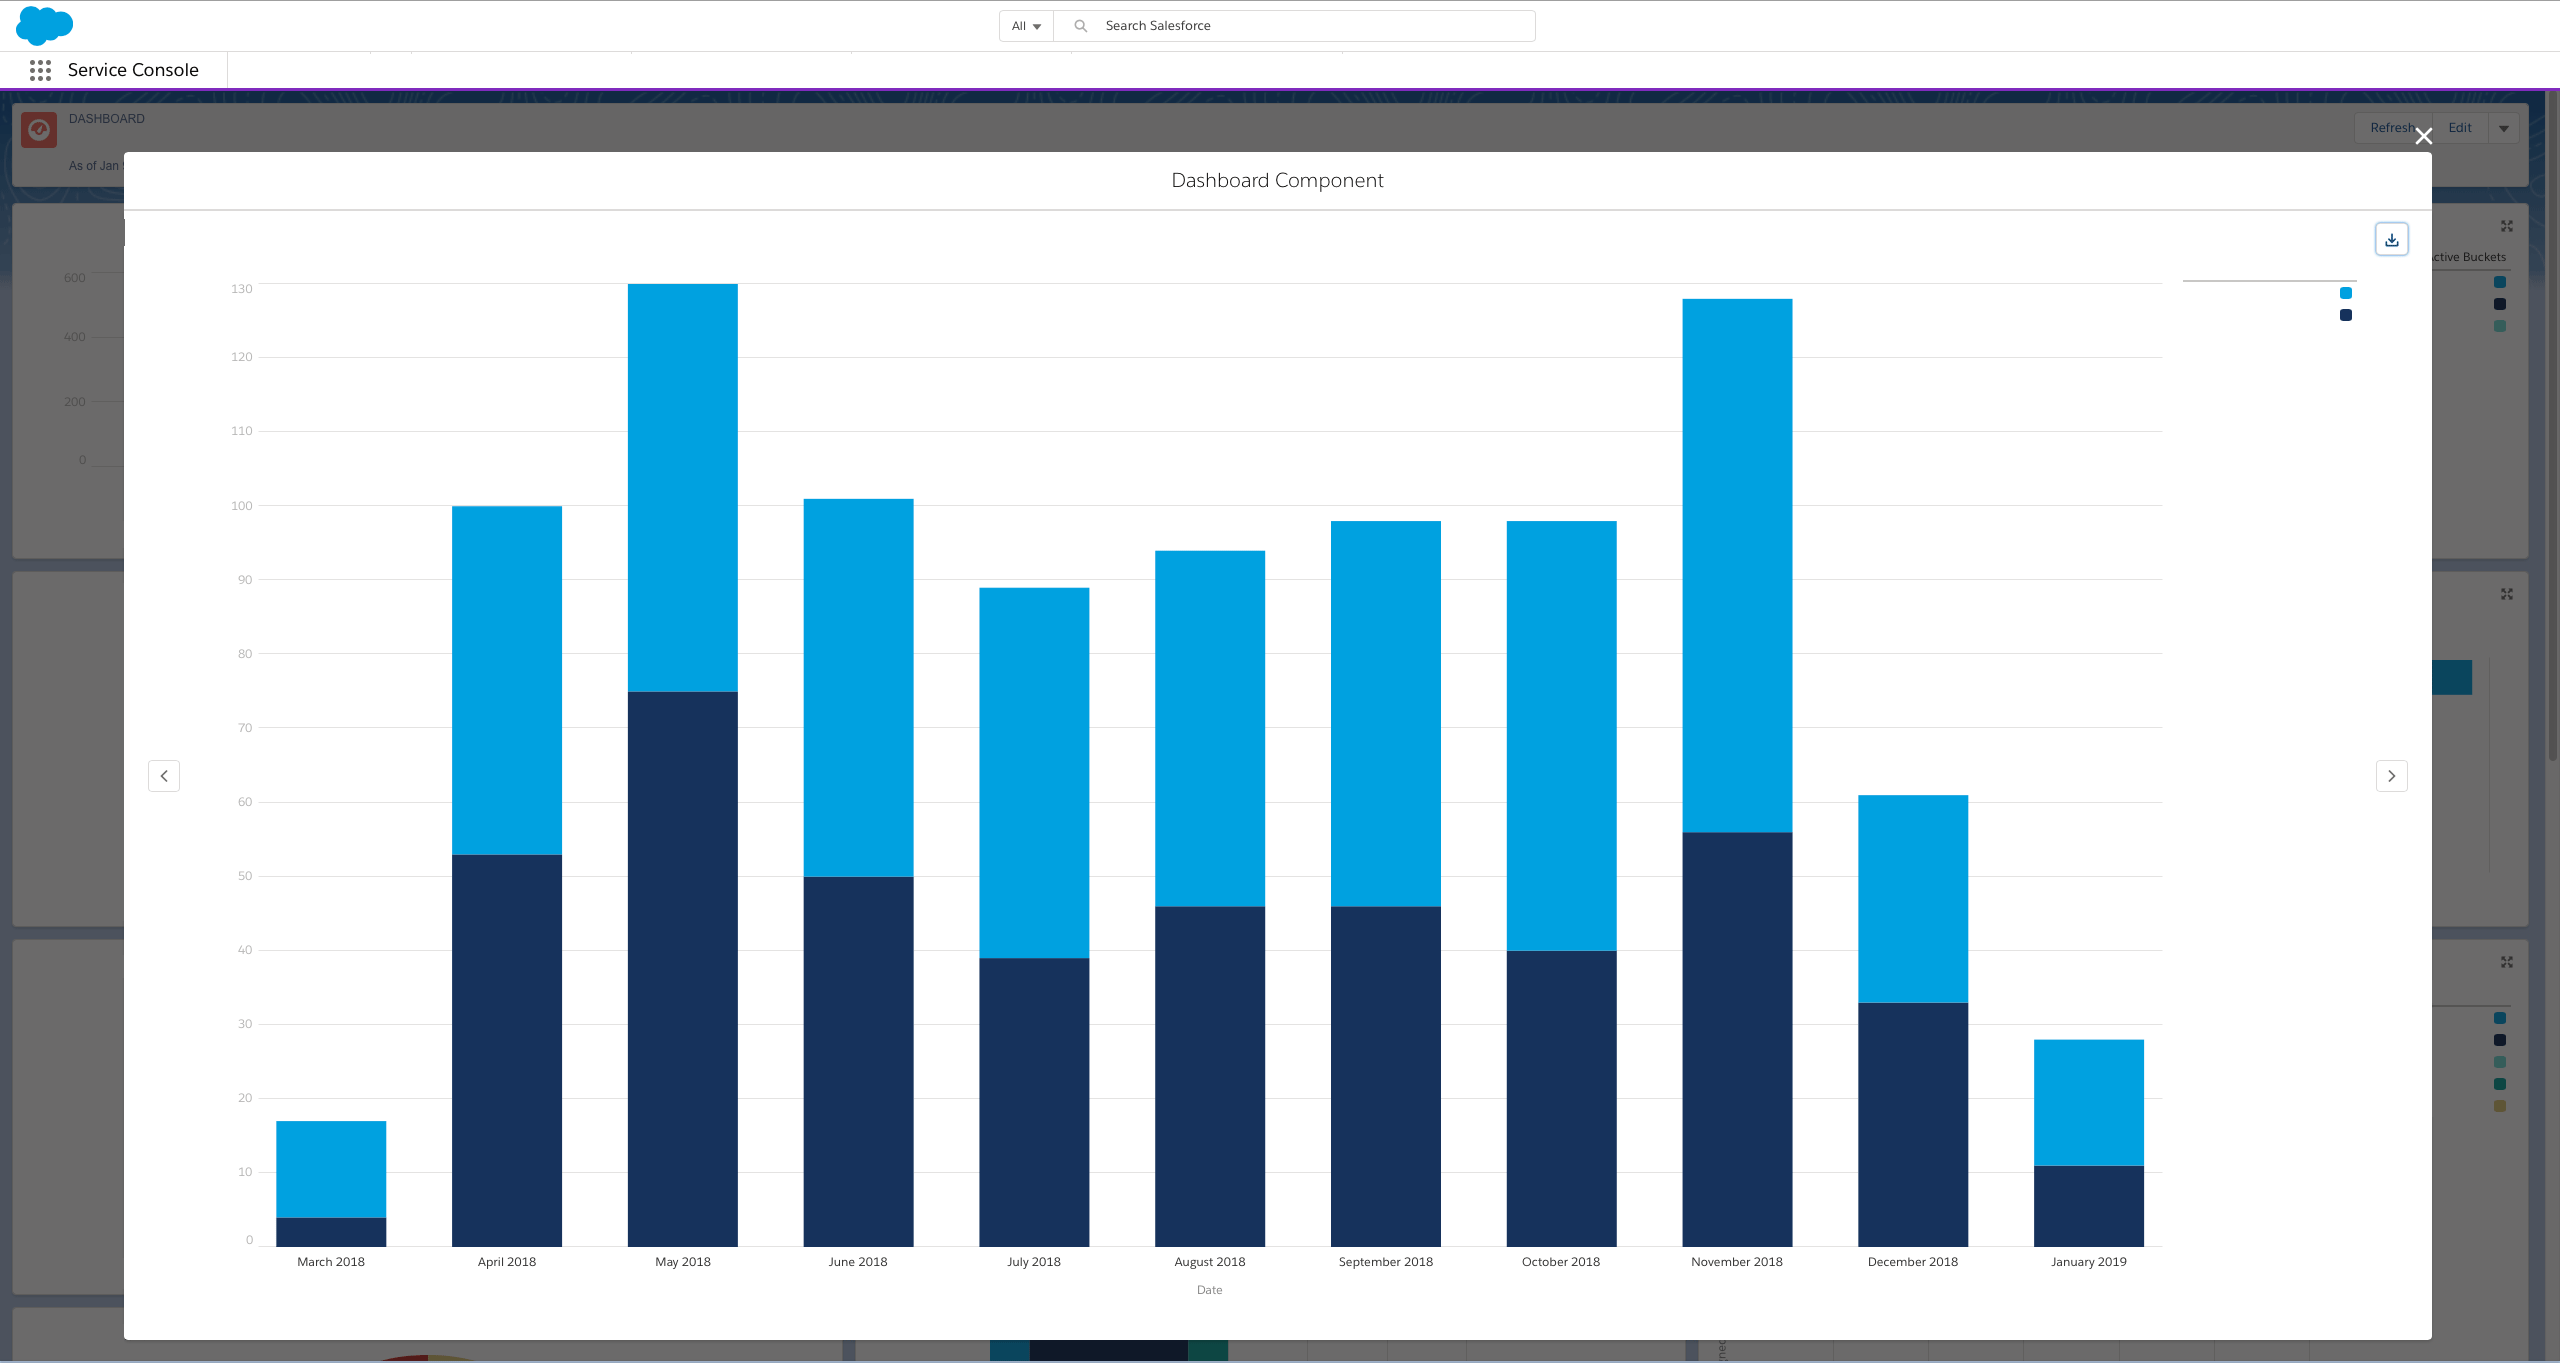Click the red dashboard icon in header
This screenshot has height=1363, width=2560.
click(x=39, y=130)
